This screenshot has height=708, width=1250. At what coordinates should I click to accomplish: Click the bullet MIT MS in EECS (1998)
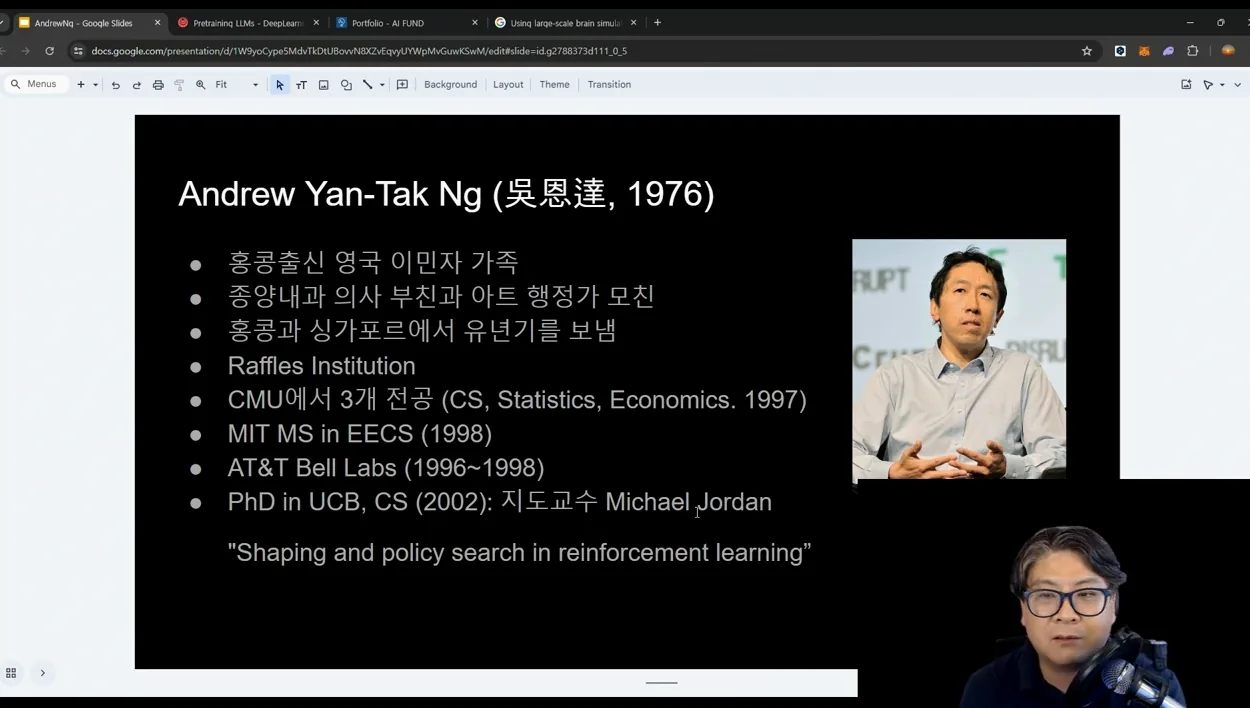(359, 434)
